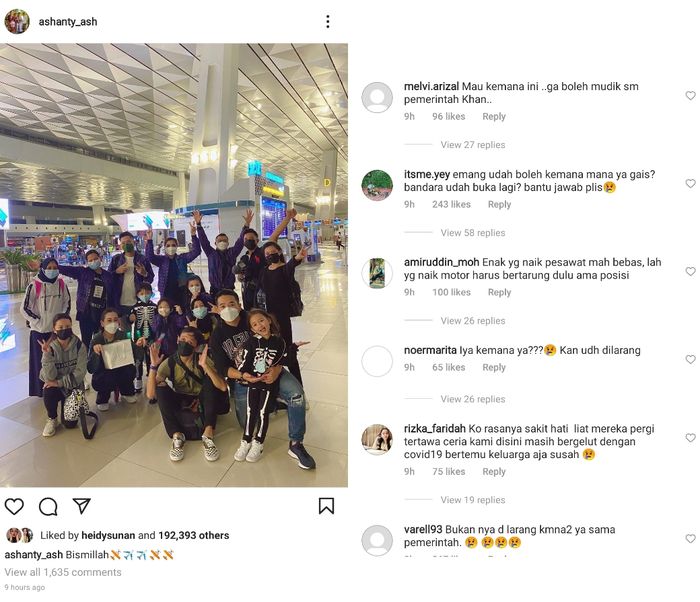Open heidysunan's profile from likes line
This screenshot has height=602, width=700.
pos(108,535)
